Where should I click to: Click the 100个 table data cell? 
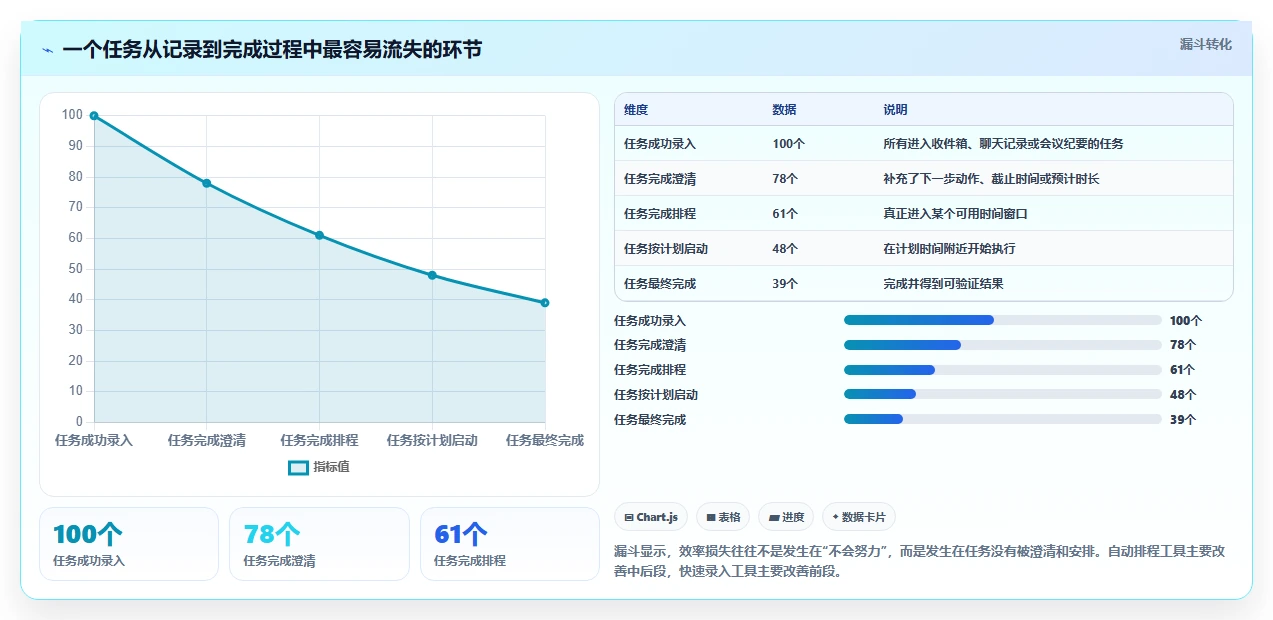coord(789,144)
